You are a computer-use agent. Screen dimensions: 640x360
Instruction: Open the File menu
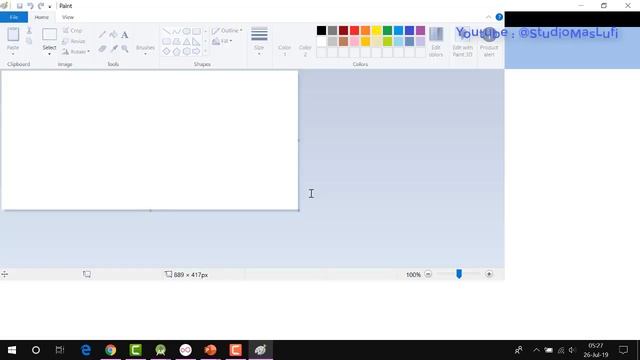click(14, 17)
